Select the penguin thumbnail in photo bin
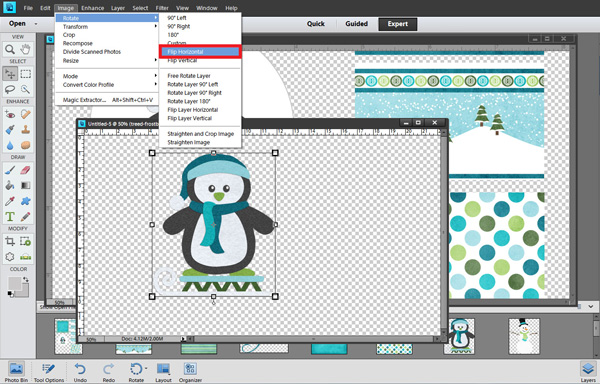This screenshot has width=600, height=384. point(459,336)
